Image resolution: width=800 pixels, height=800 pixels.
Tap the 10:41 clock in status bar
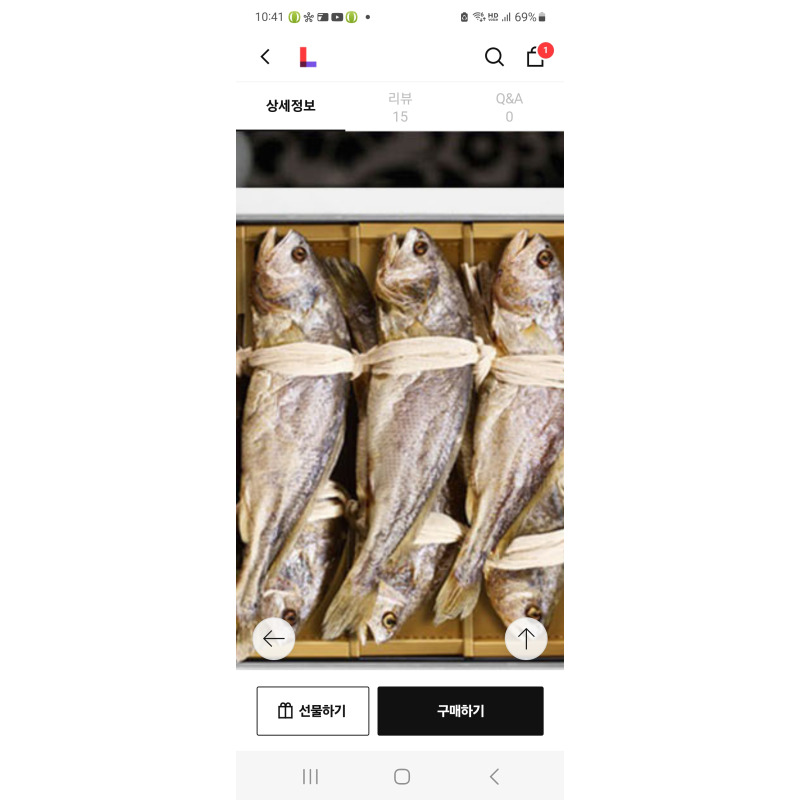point(269,17)
